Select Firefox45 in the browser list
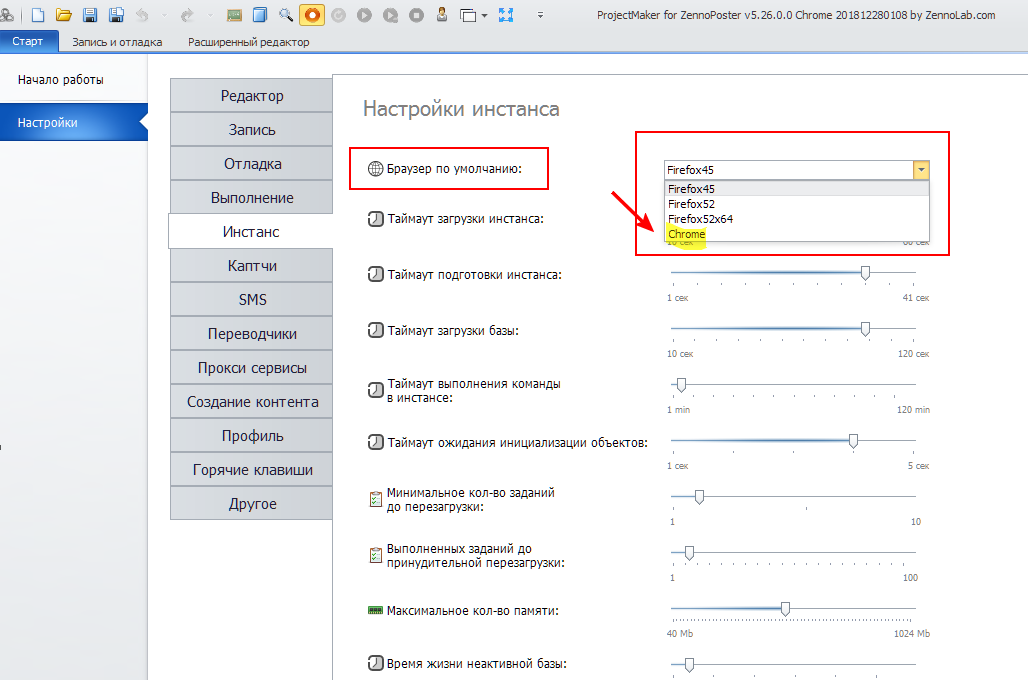 point(797,189)
